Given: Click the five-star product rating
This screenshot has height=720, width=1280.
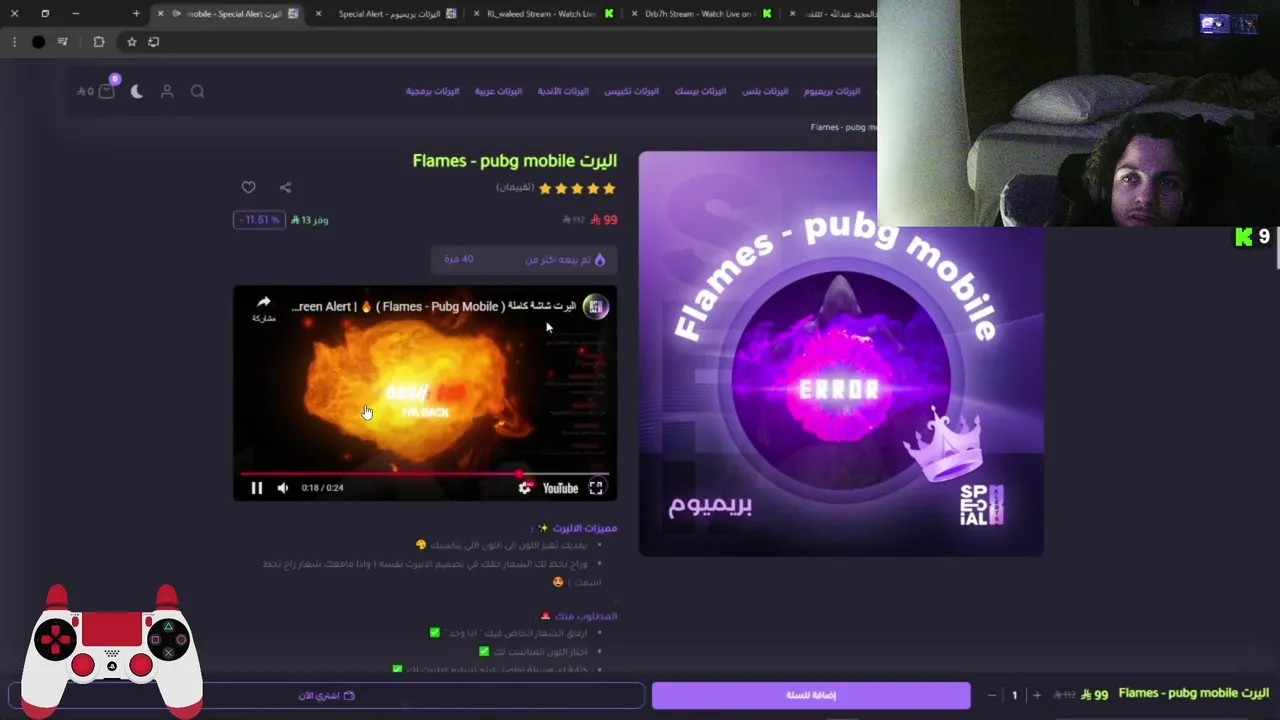Looking at the screenshot, I should click(x=577, y=188).
